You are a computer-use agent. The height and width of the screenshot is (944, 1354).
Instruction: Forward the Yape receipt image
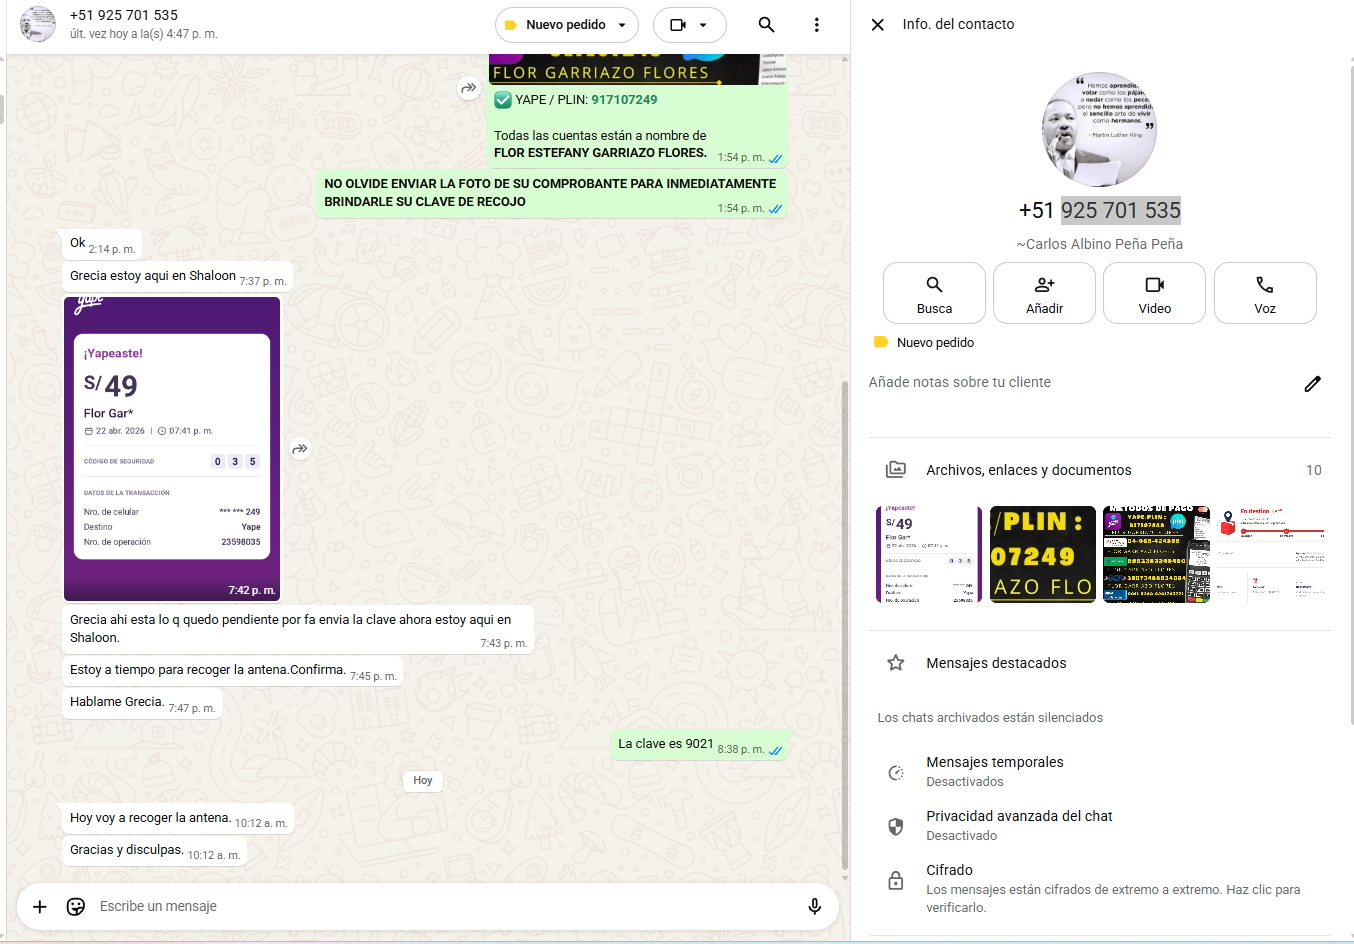pos(300,449)
